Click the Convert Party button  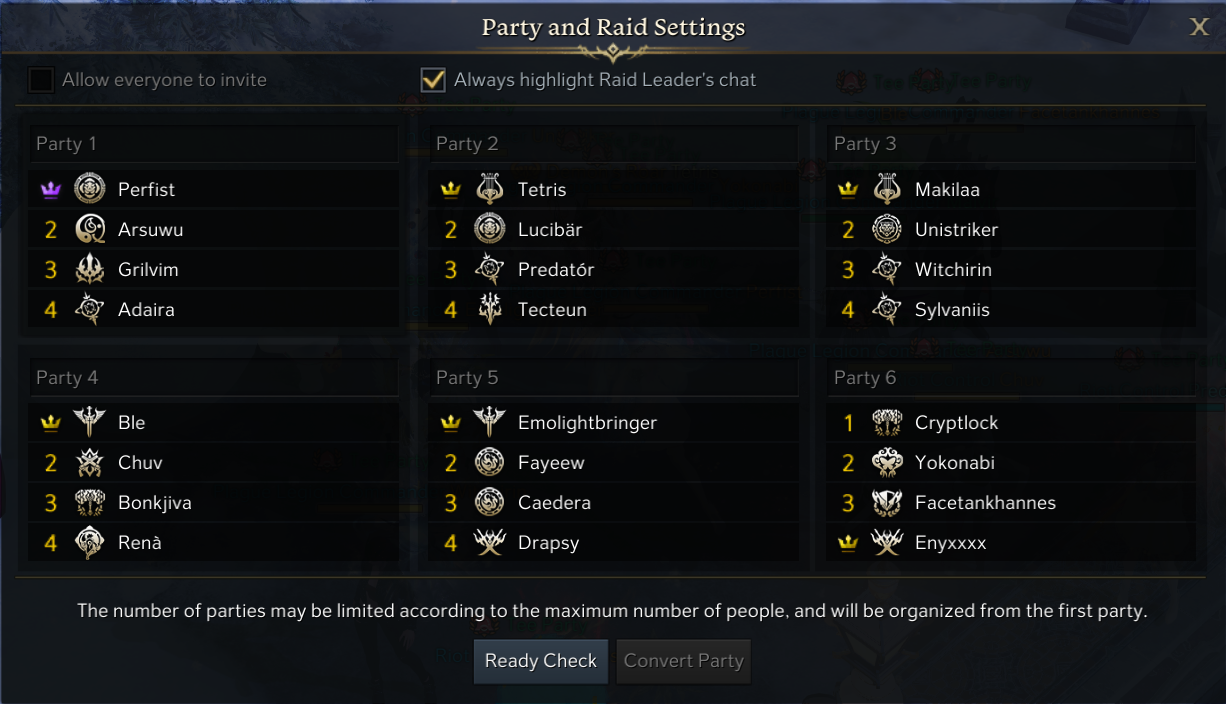(684, 661)
